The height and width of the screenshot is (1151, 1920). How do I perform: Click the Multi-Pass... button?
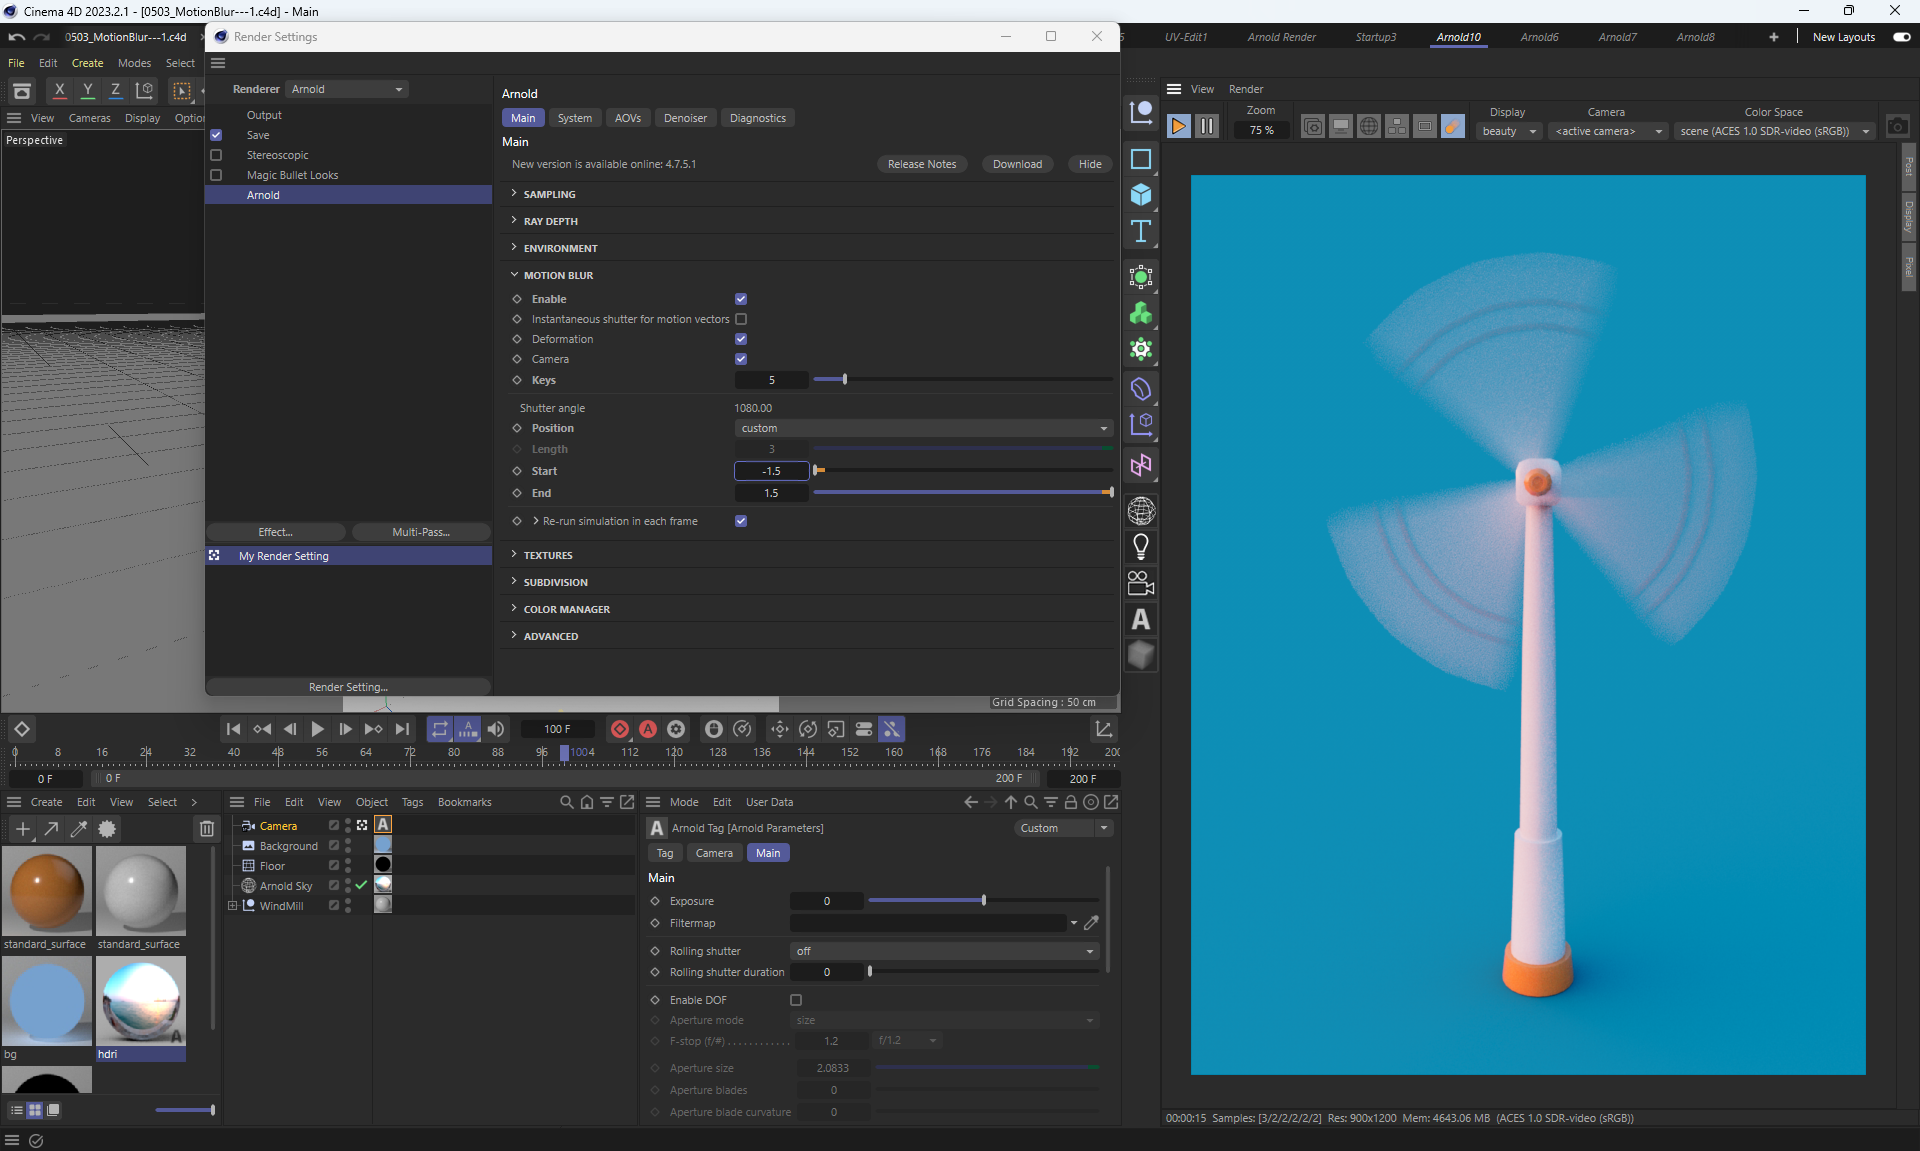421,532
